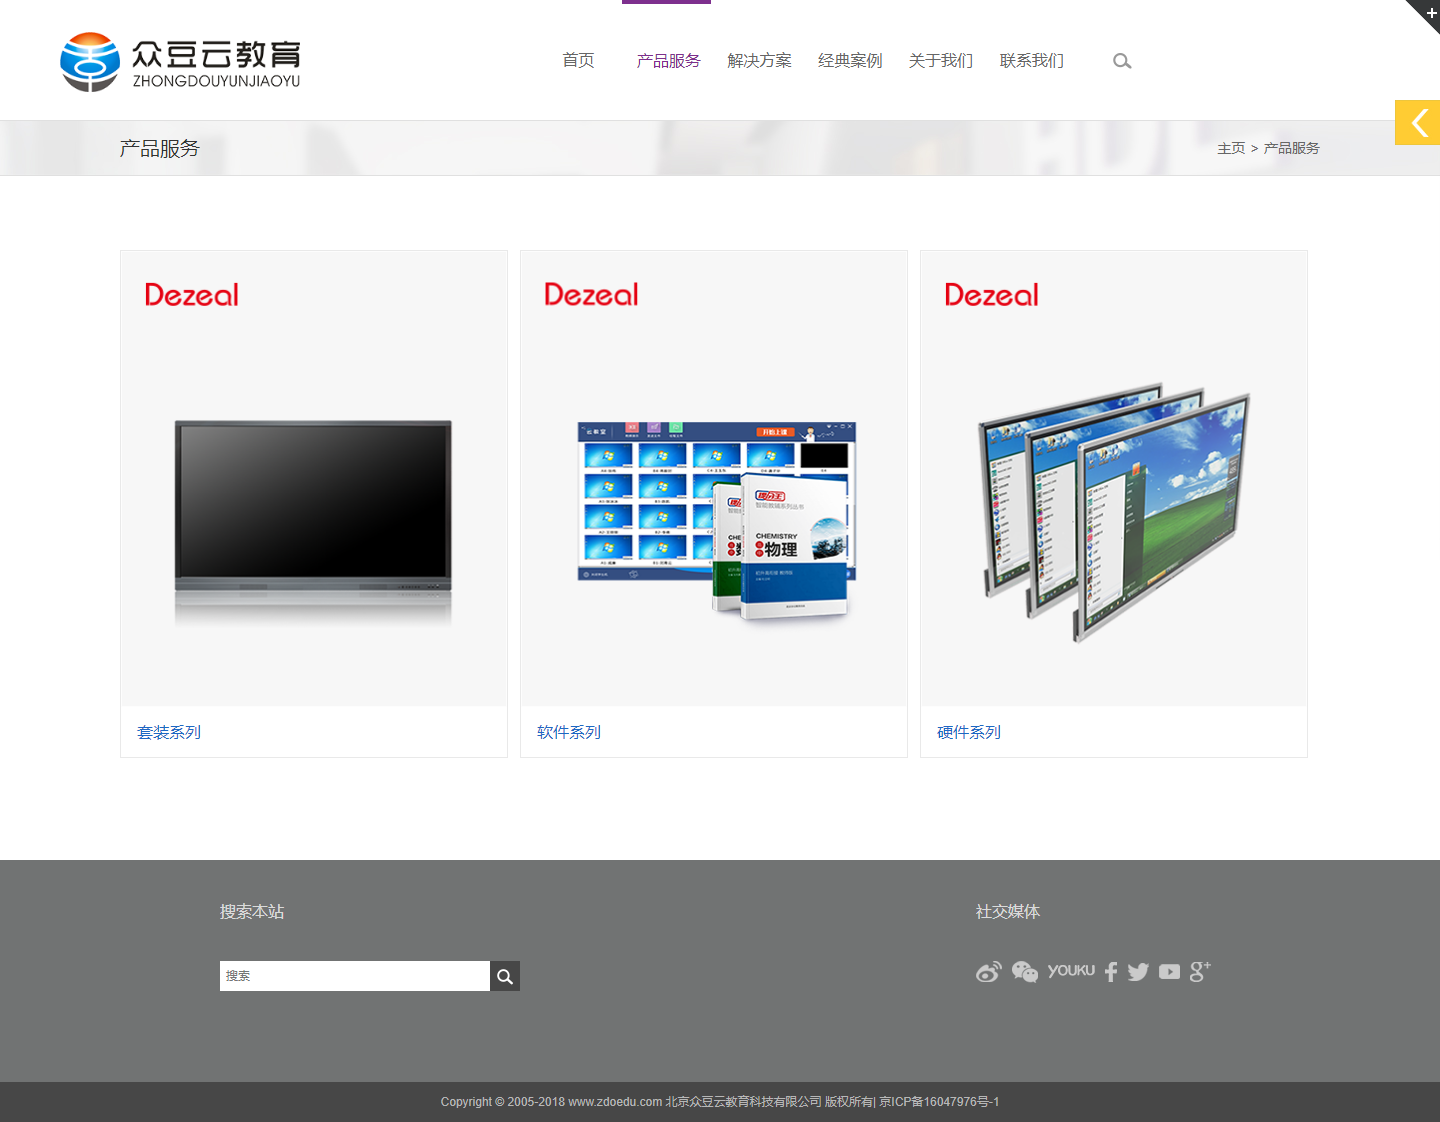Image resolution: width=1440 pixels, height=1122 pixels.
Task: Click the 套装系列 product link
Action: (169, 732)
